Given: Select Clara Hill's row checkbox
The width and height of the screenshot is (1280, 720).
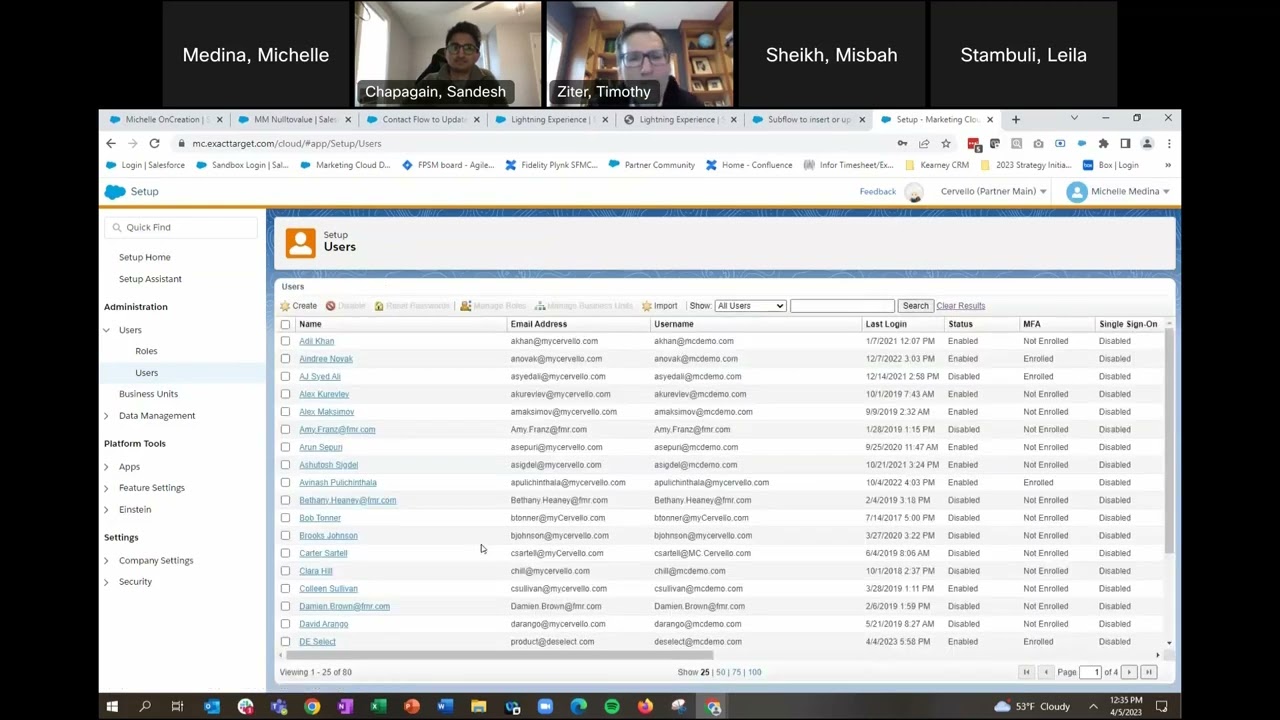Looking at the screenshot, I should (285, 571).
